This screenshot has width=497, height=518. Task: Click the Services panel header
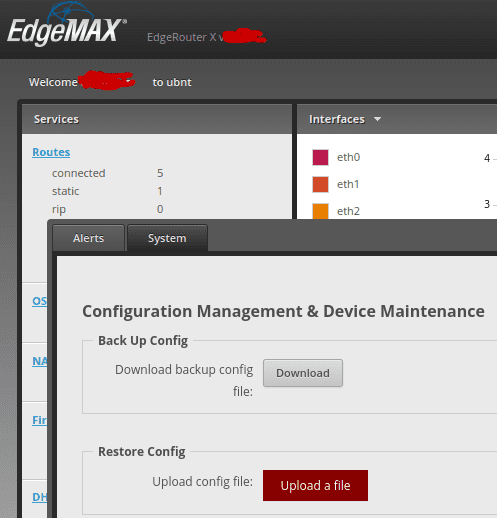[x=157, y=119]
